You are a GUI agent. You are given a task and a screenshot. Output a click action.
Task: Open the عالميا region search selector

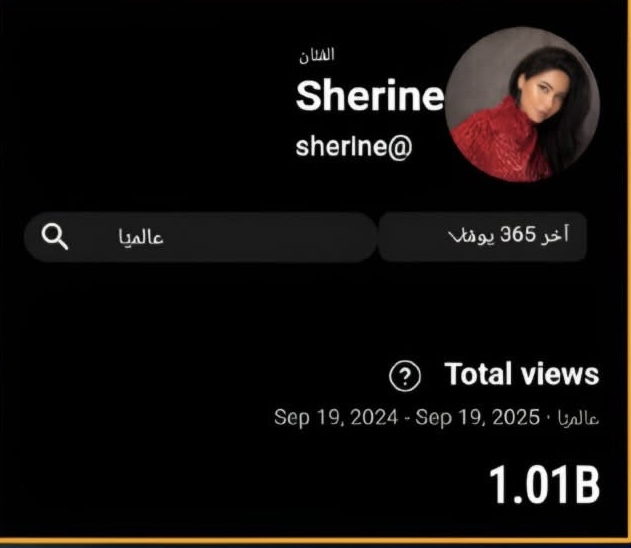click(200, 237)
